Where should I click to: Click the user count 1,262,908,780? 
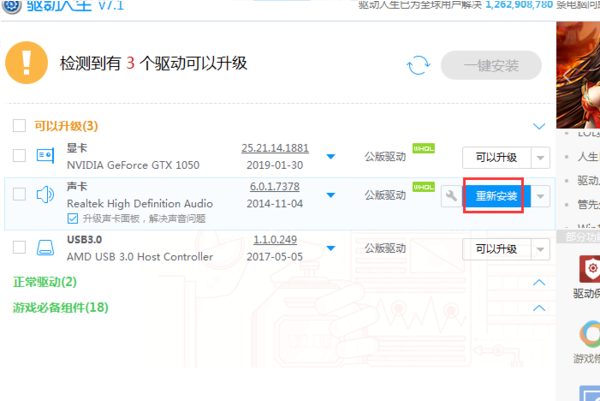coord(519,5)
